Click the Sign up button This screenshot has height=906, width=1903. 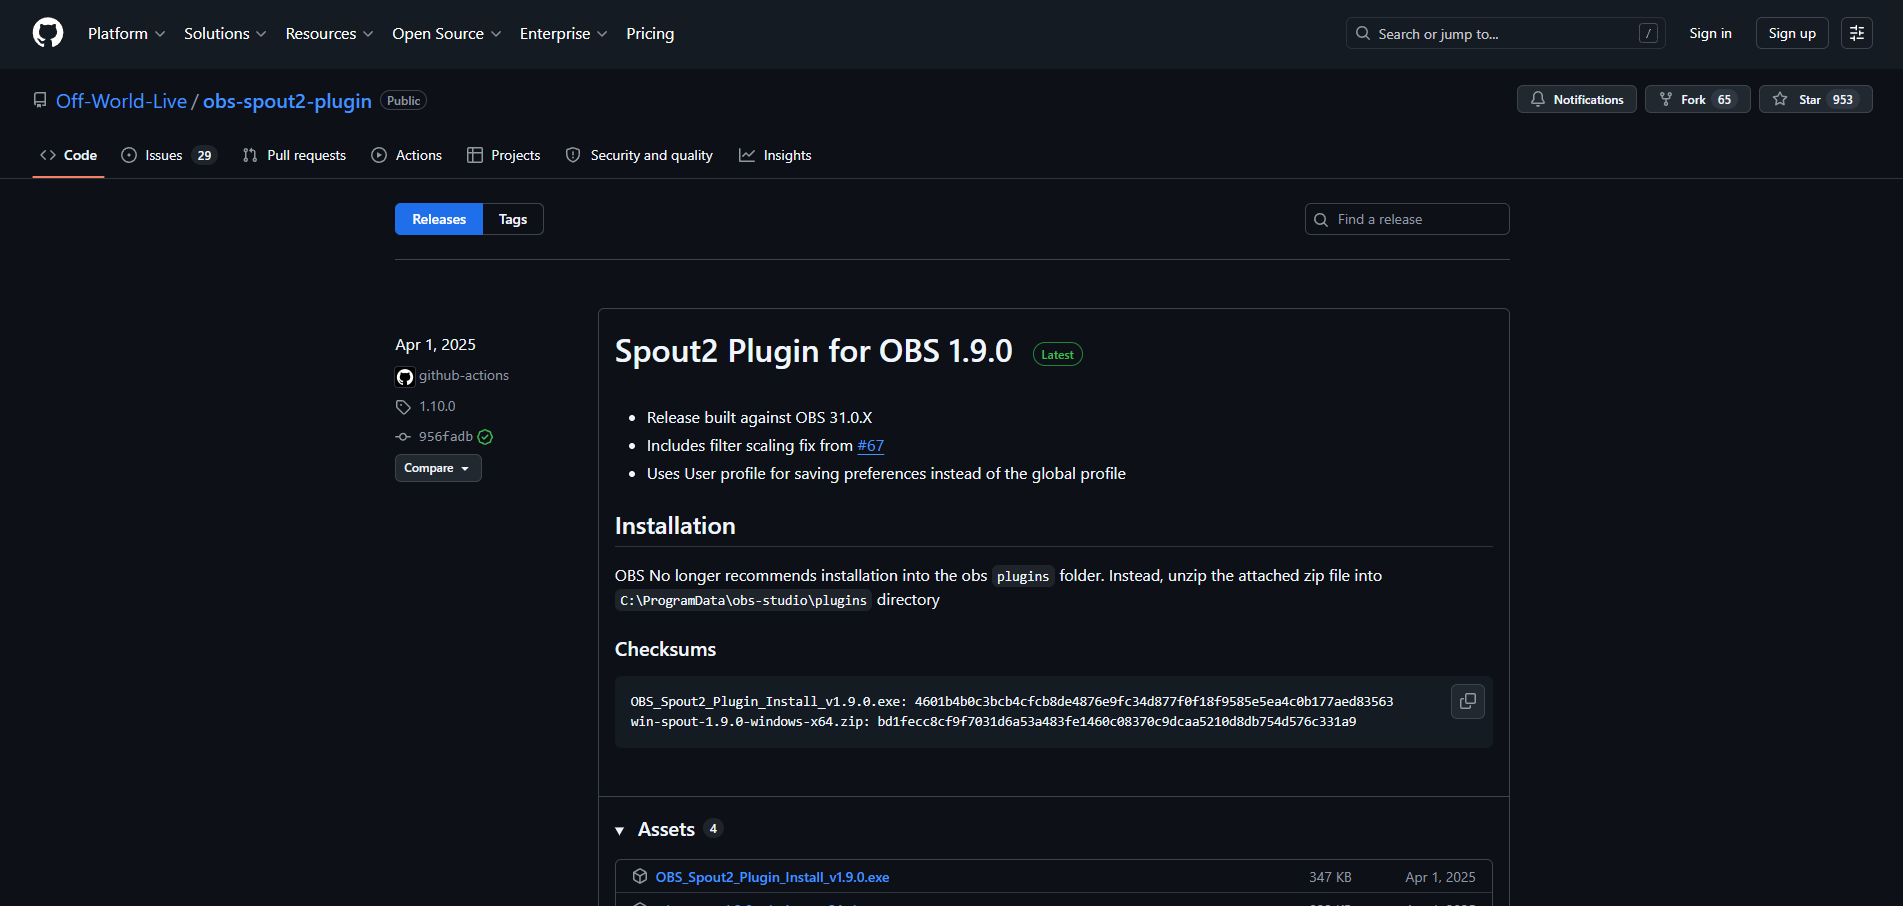pyautogui.click(x=1792, y=33)
